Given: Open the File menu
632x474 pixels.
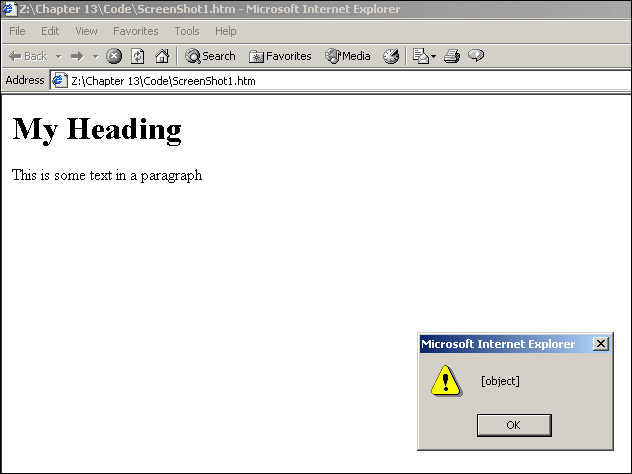Looking at the screenshot, I should (17, 31).
